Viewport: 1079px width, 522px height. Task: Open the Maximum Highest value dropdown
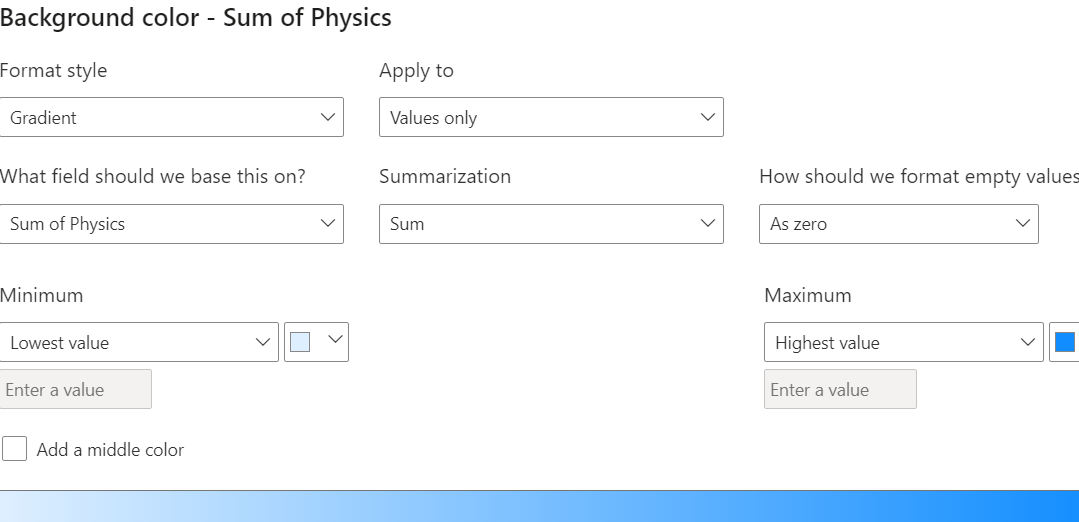pyautogui.click(x=903, y=342)
